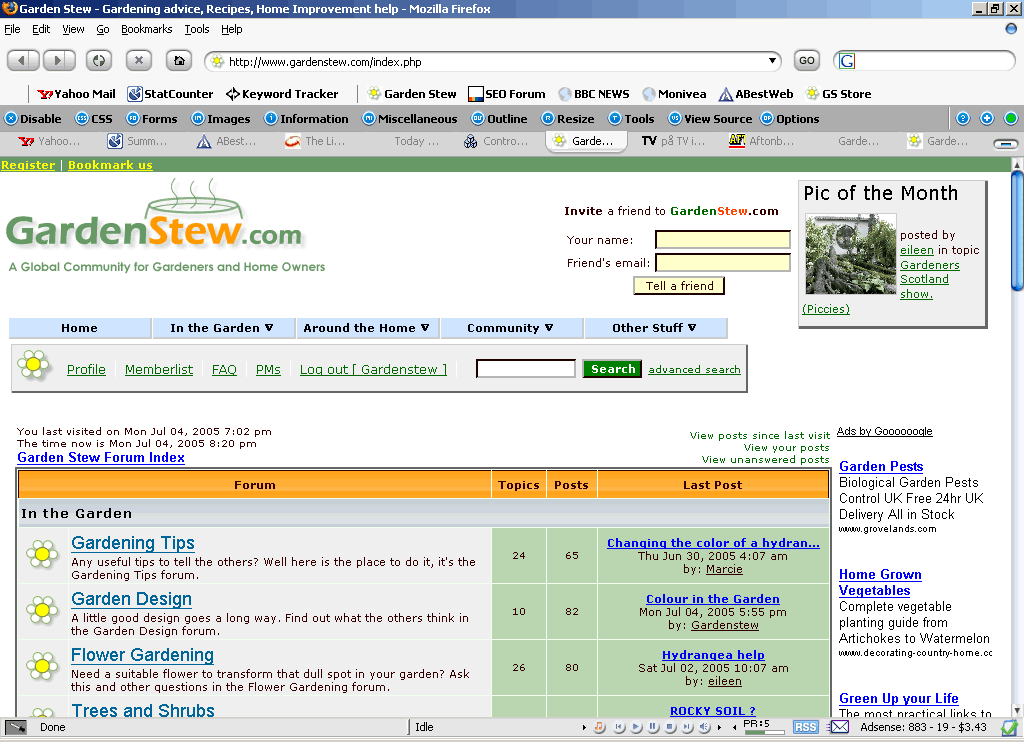
Task: Open the mail envelope icon in status bar
Action: pyautogui.click(x=839, y=727)
